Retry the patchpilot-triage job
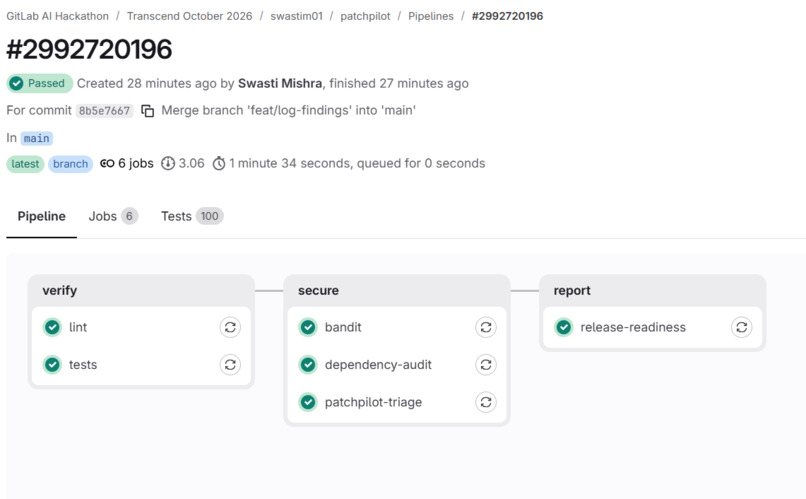Viewport: 806px width, 499px height. click(486, 402)
